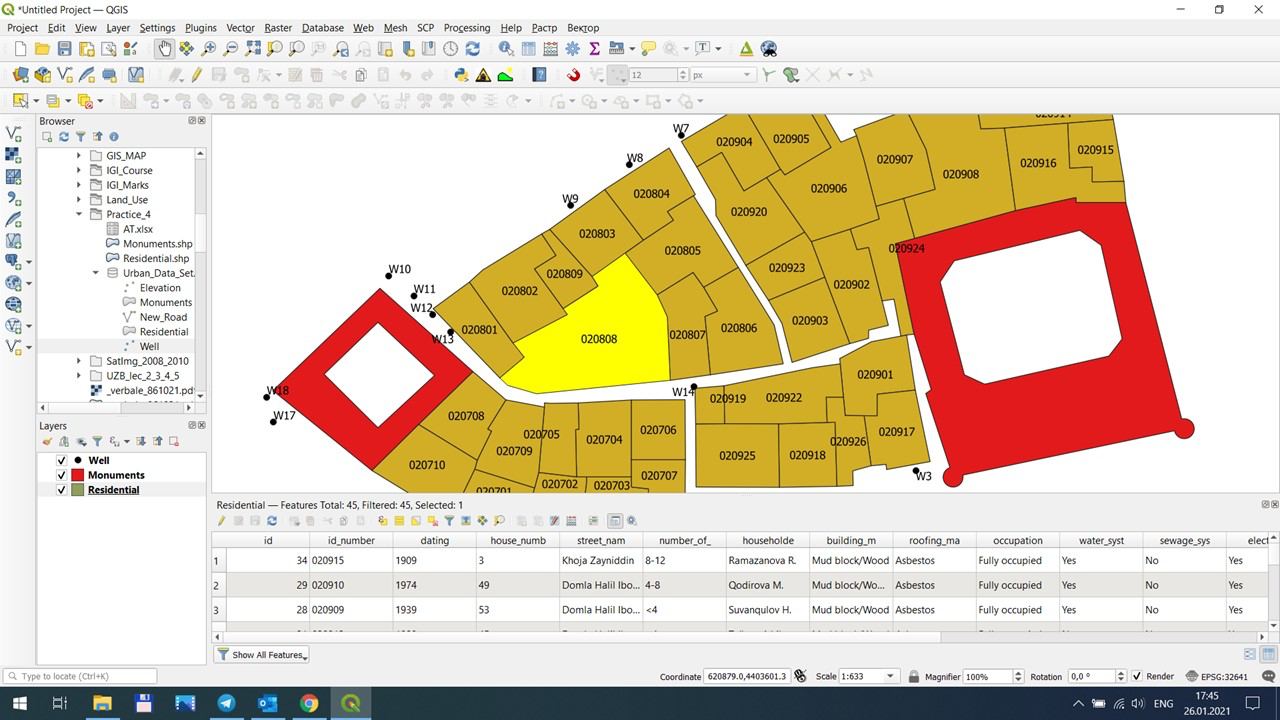Click the Zoom Out magnifier tool
This screenshot has height=720, width=1280.
click(x=231, y=48)
